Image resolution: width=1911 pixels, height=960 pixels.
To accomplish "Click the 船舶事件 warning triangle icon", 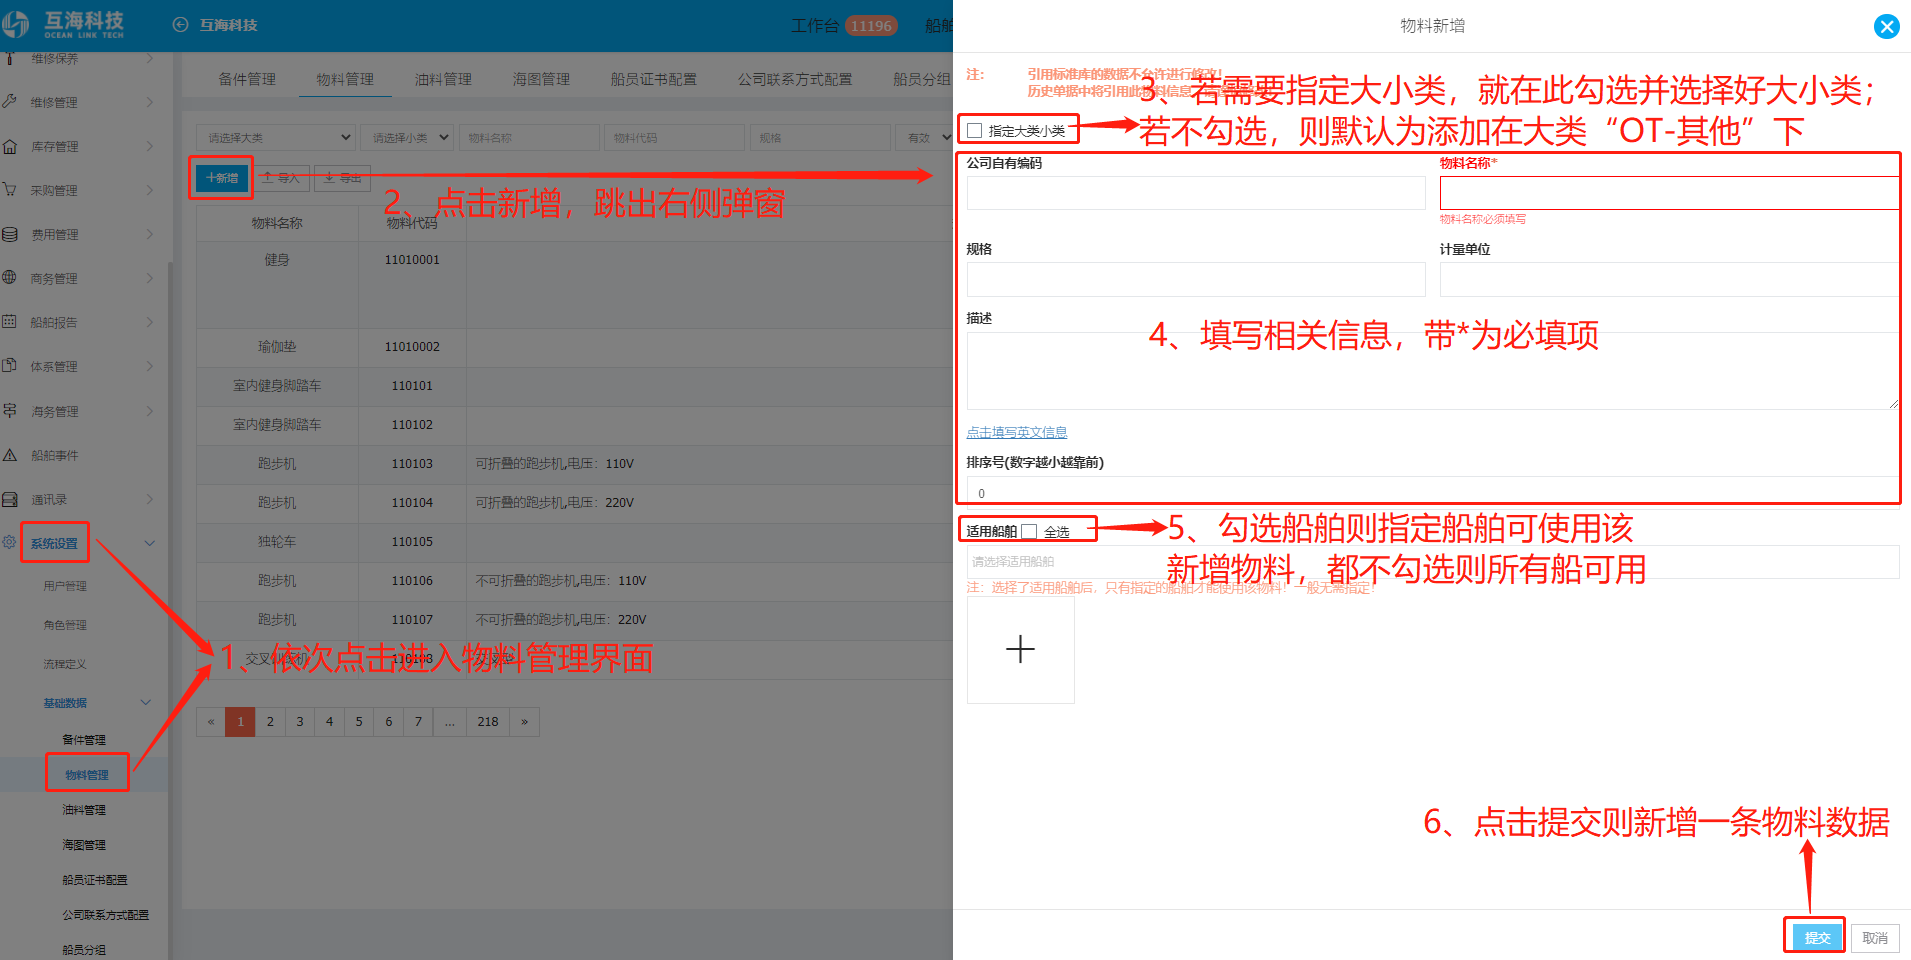I will (10, 455).
